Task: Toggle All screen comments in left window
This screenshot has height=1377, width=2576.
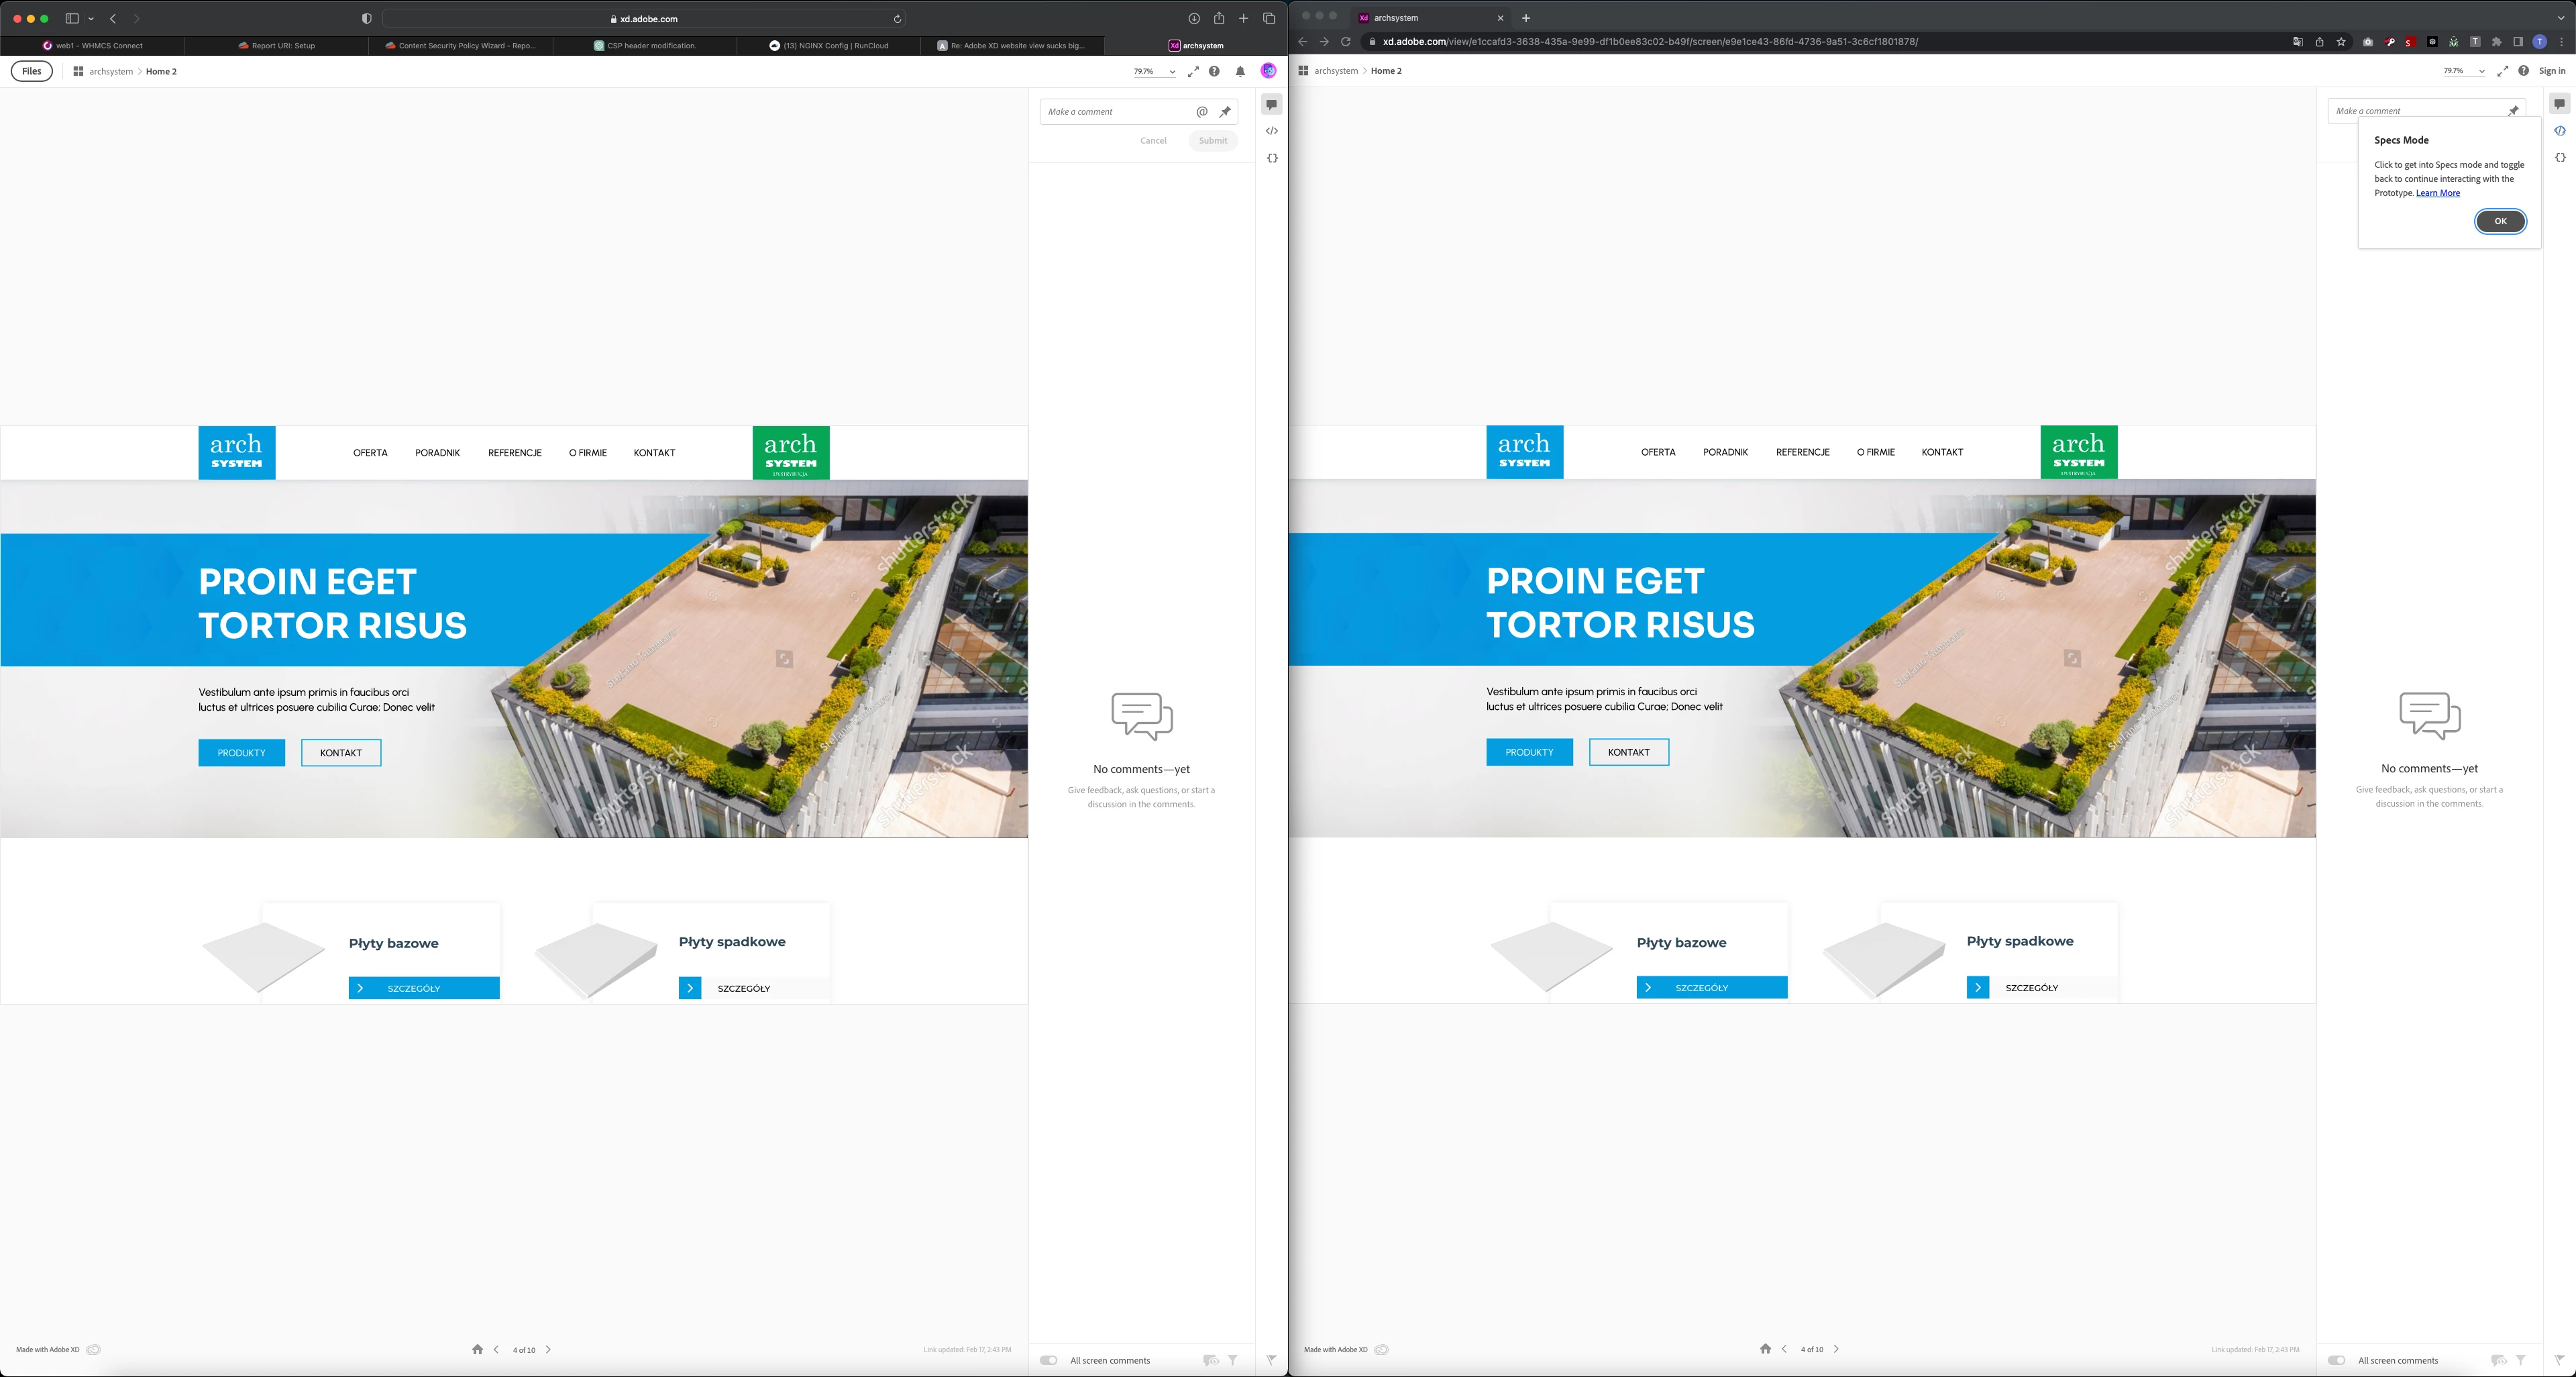Action: coord(1048,1360)
